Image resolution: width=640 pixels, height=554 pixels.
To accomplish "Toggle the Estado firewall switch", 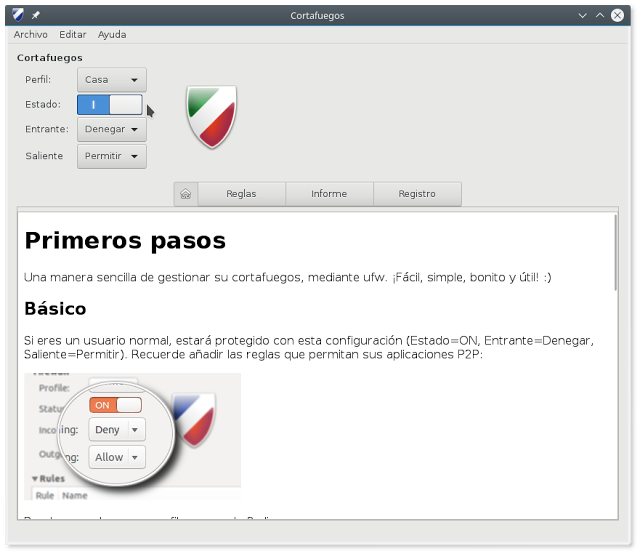I will (110, 105).
